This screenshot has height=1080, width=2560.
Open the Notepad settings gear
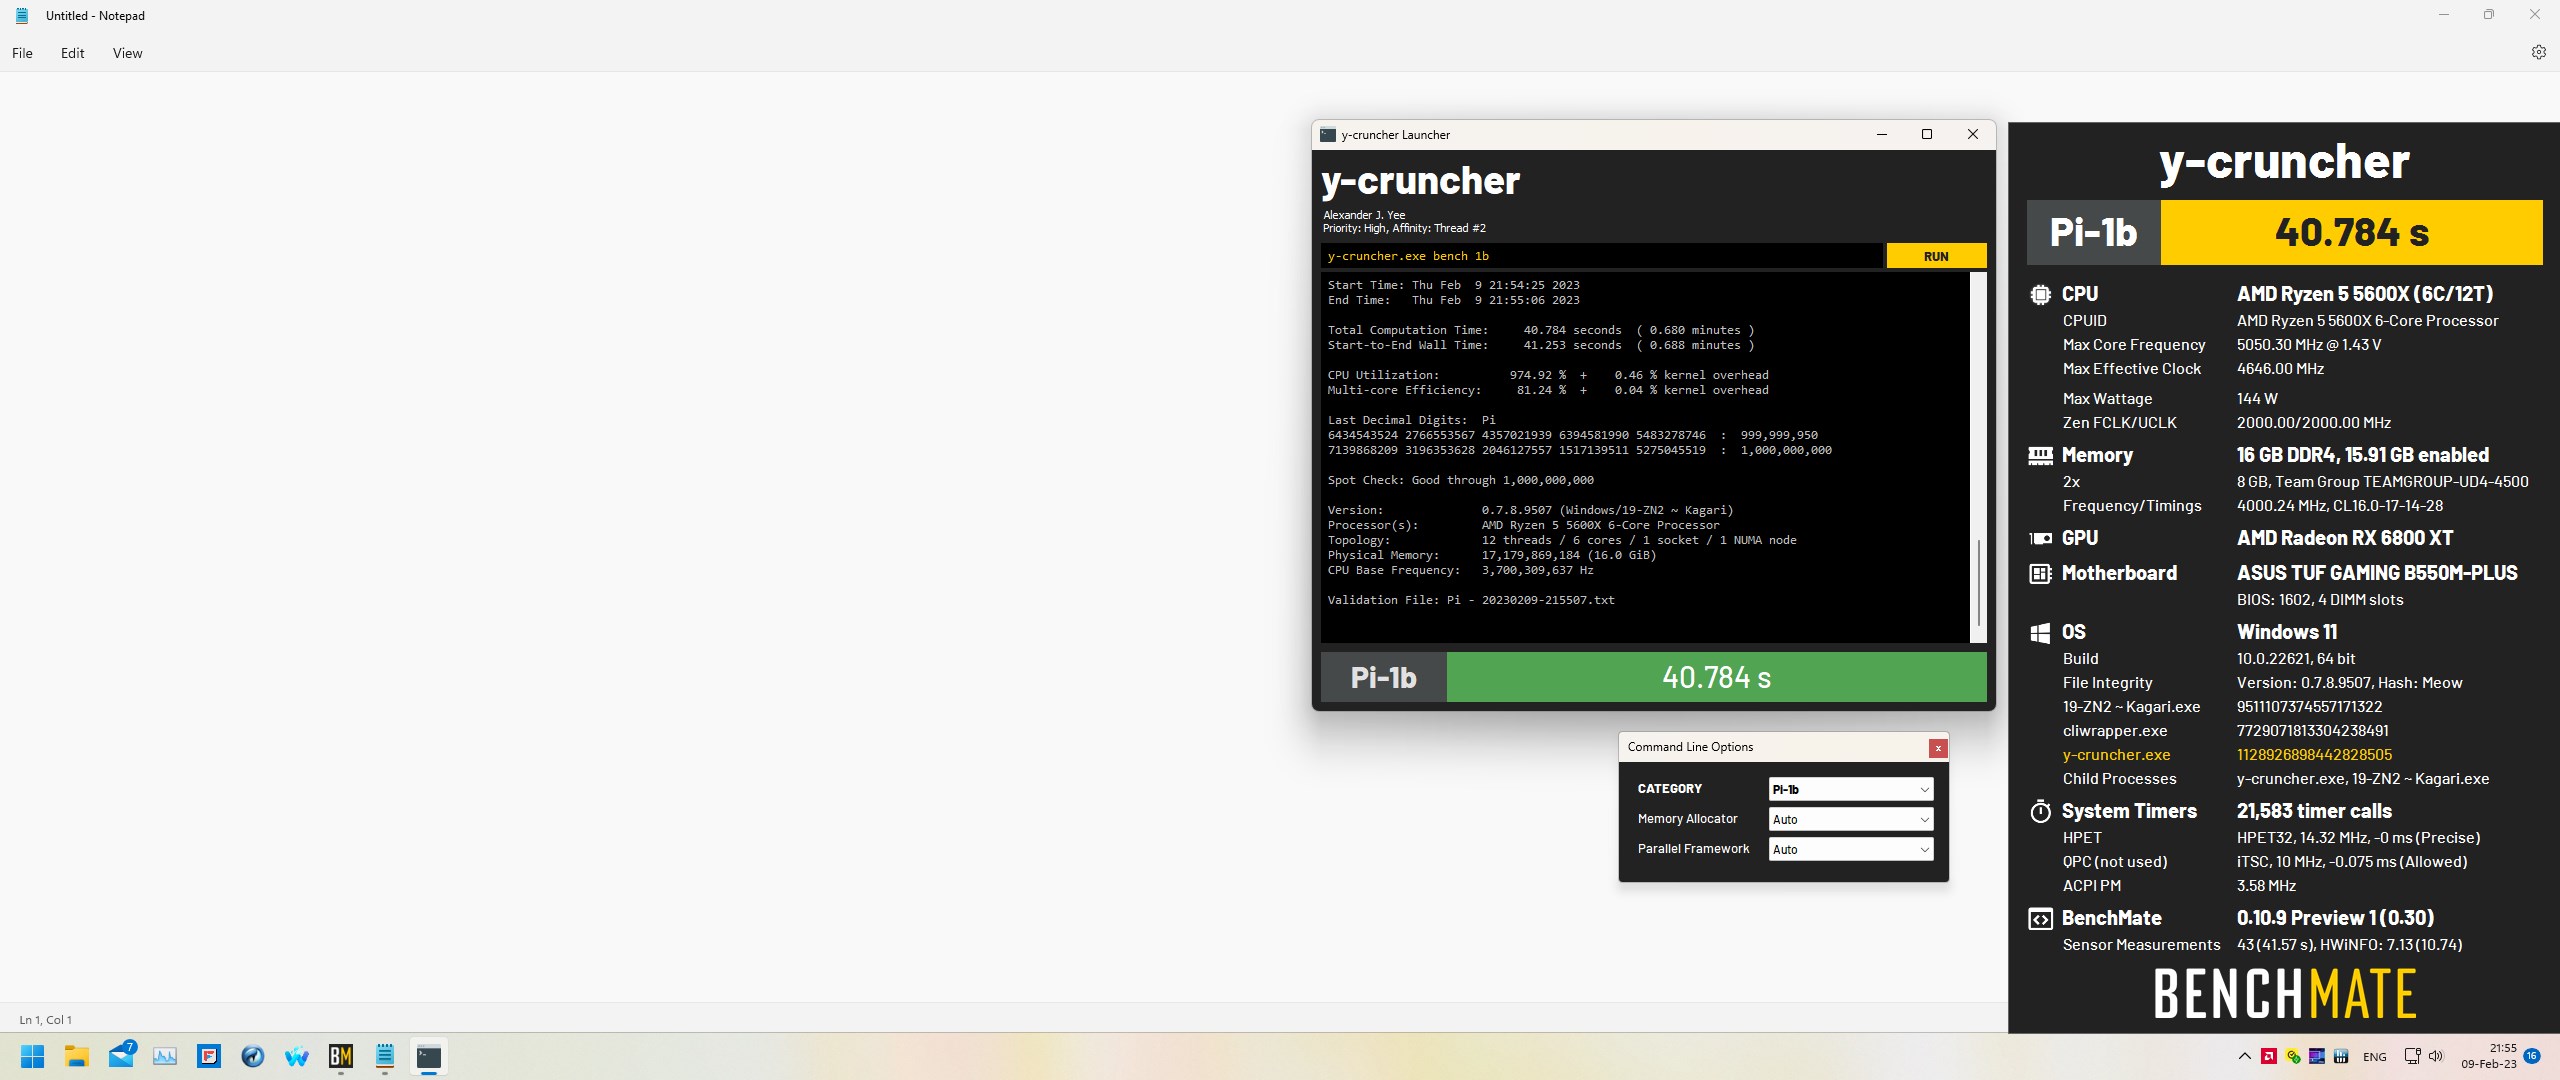pos(2538,52)
